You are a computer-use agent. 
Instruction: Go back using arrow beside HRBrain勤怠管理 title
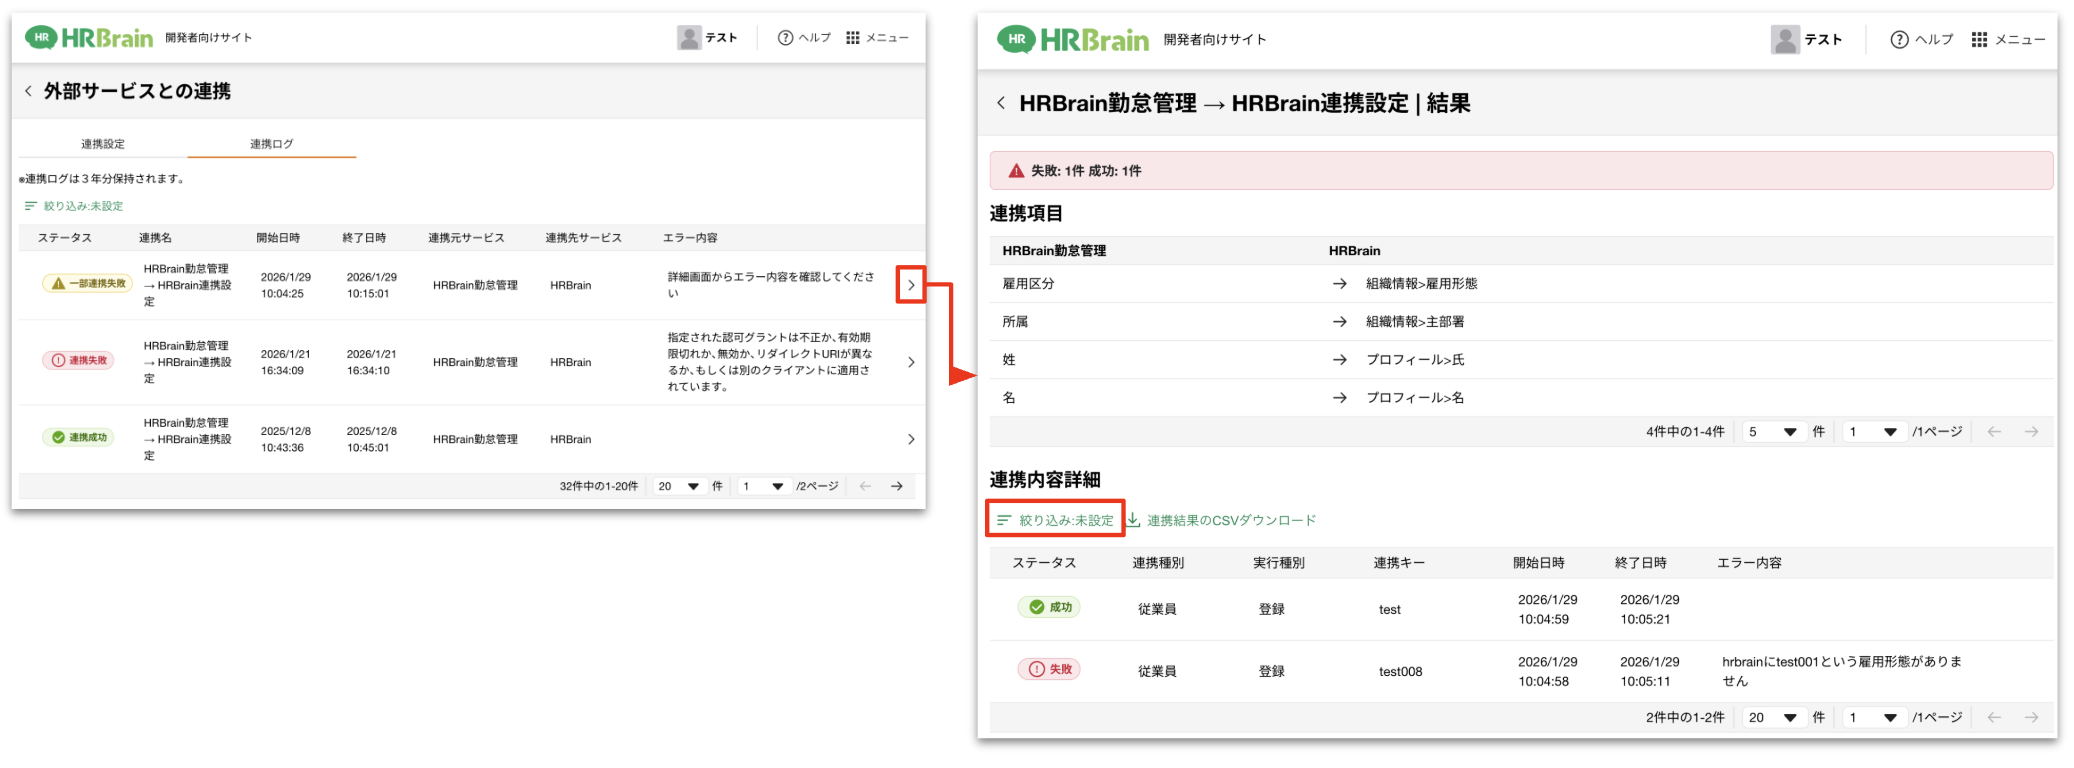point(1001,103)
